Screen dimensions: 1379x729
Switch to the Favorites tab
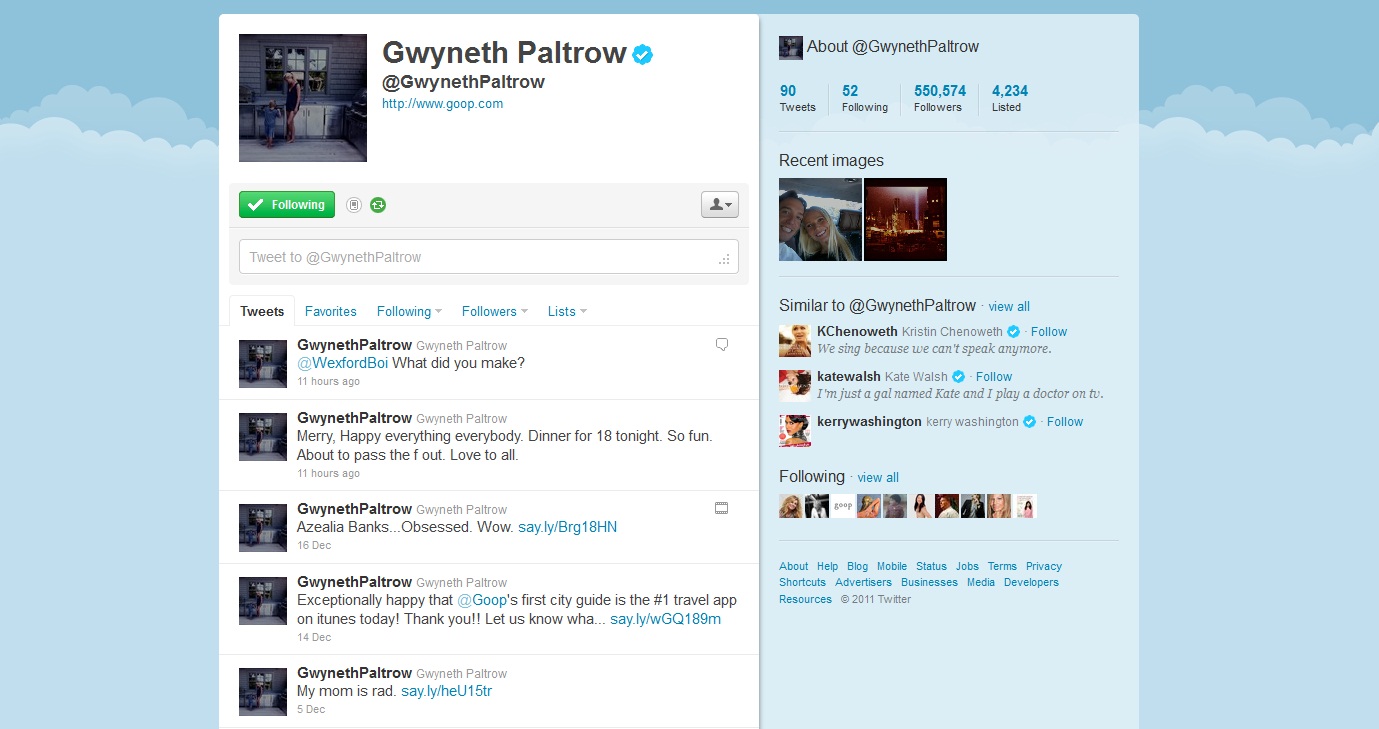pos(331,311)
